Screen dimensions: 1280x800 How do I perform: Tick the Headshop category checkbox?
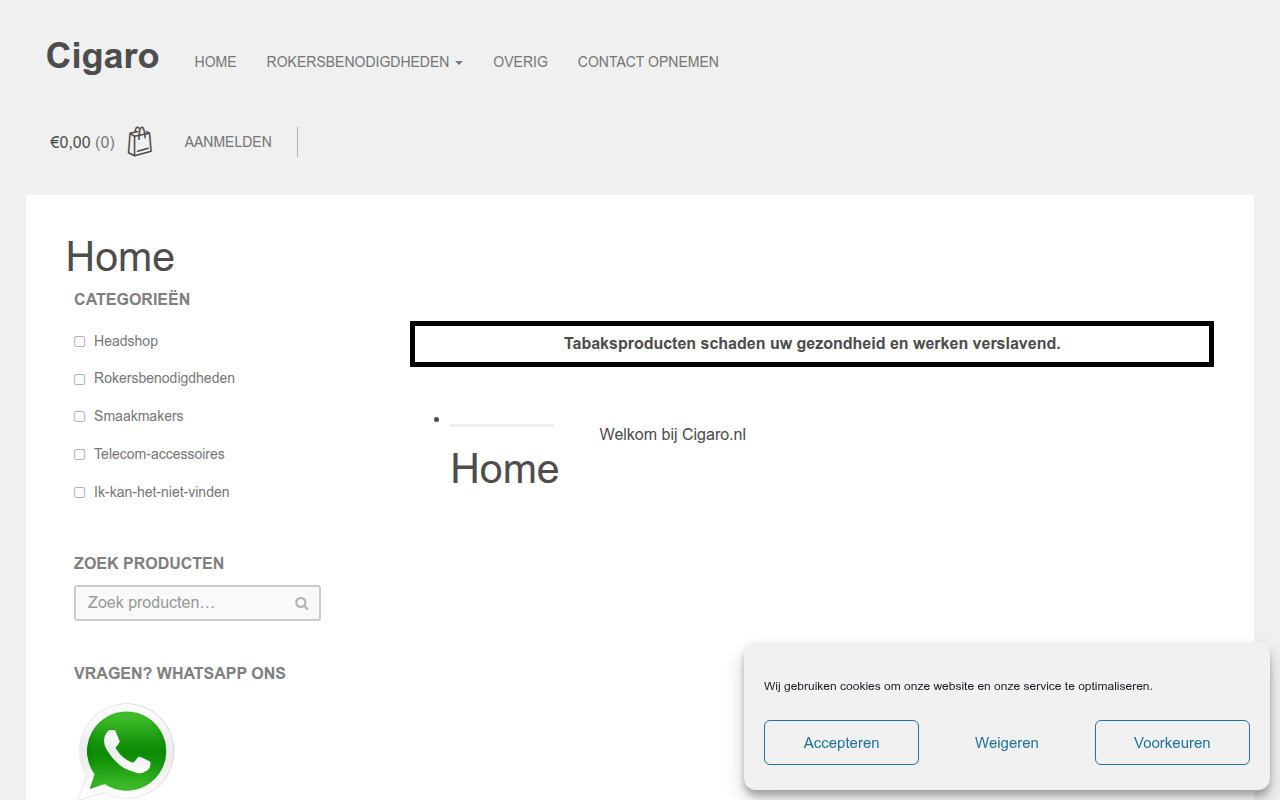click(80, 342)
